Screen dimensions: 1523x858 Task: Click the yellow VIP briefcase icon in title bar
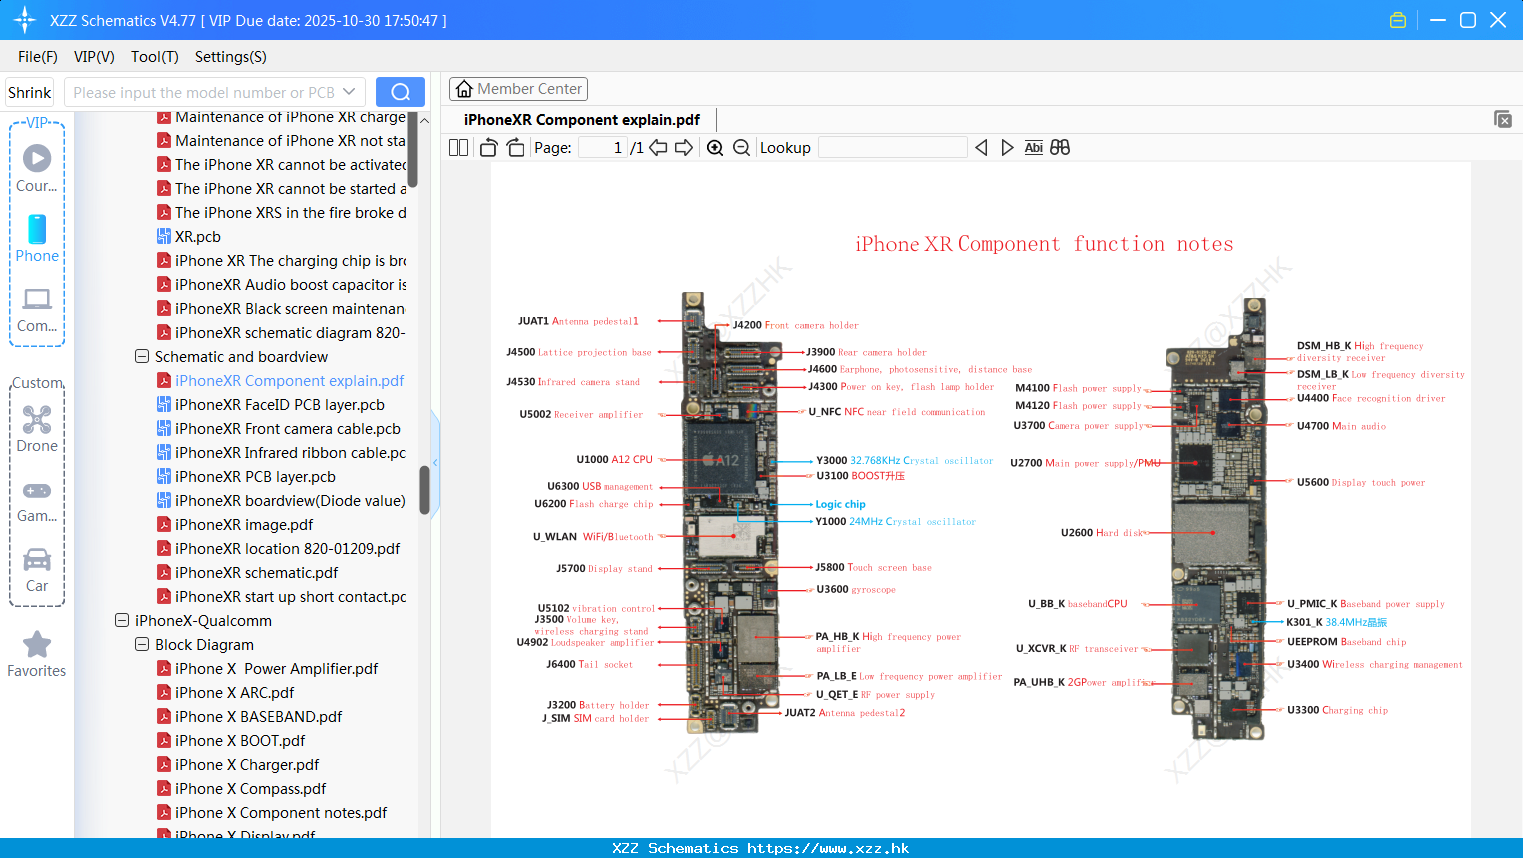1398,20
